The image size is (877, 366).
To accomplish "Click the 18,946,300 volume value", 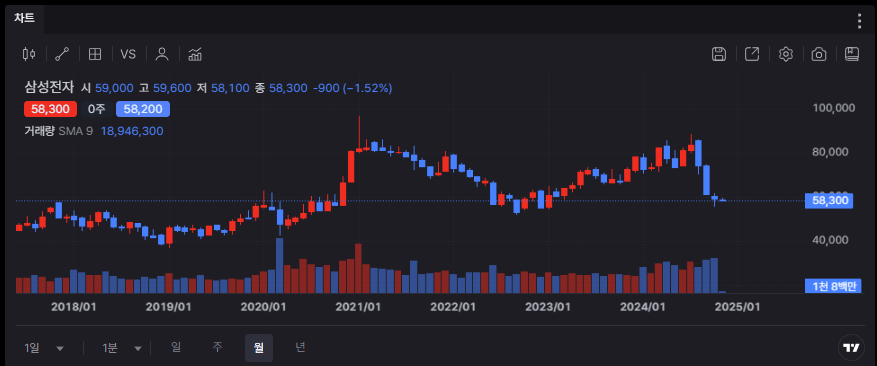I will pos(132,132).
